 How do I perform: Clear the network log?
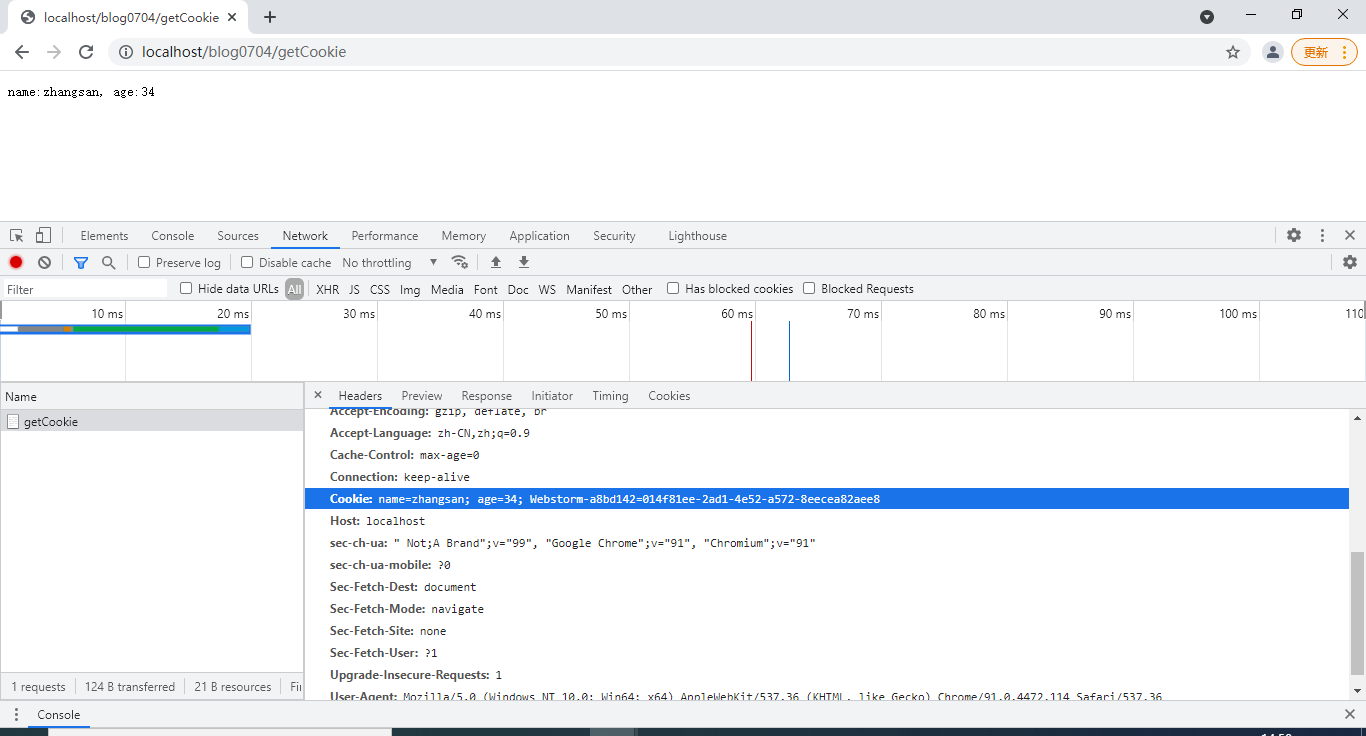click(x=44, y=262)
